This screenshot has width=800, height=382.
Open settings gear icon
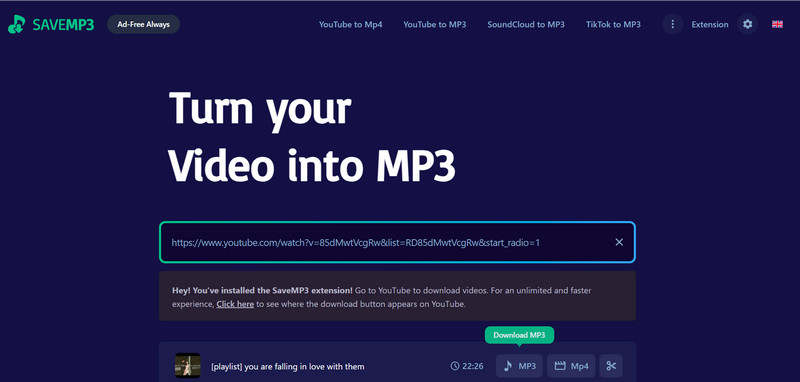click(747, 24)
